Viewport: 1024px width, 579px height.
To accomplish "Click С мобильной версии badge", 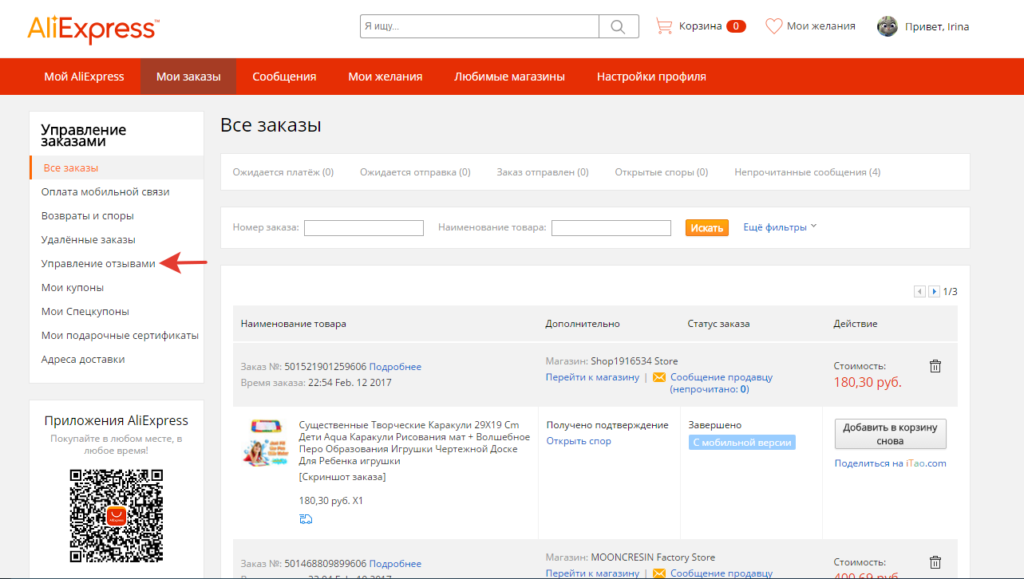I will click(x=742, y=443).
